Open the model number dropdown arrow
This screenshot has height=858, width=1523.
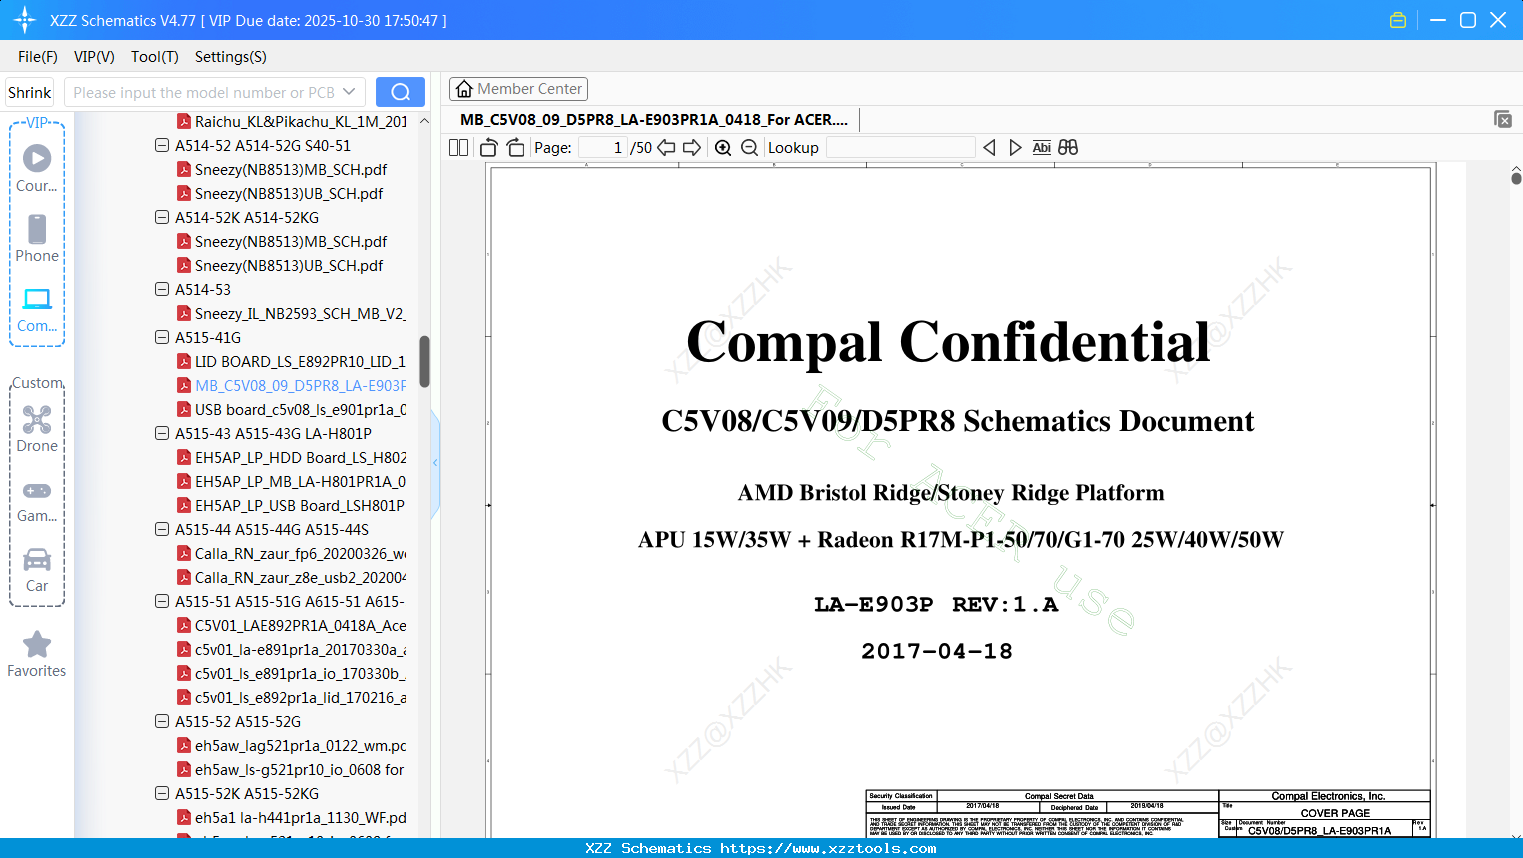pos(349,92)
